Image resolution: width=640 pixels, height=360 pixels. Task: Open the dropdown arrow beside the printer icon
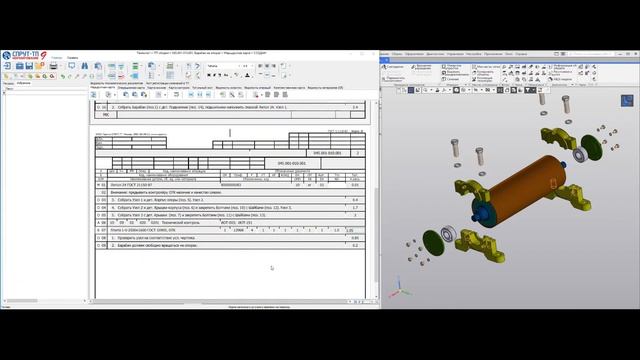[61, 66]
